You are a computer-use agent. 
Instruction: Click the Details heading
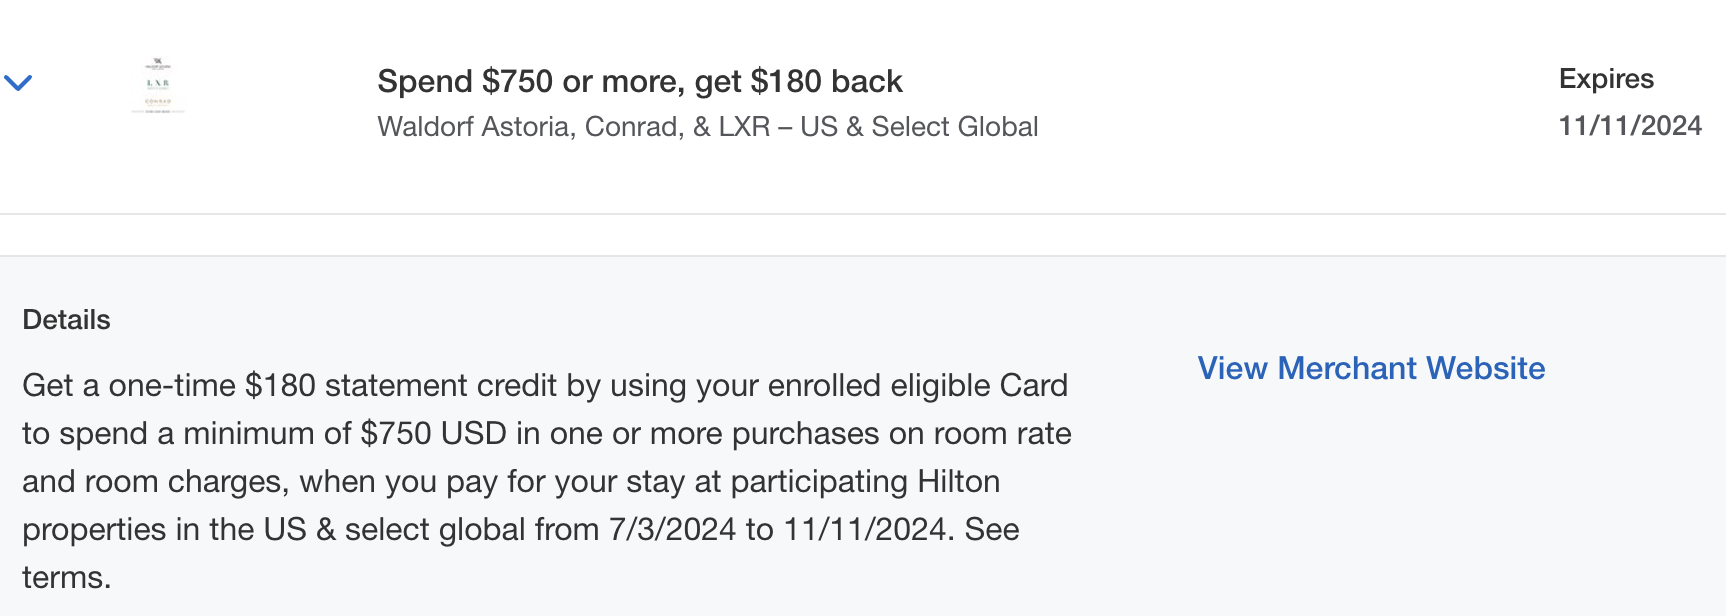click(x=66, y=319)
